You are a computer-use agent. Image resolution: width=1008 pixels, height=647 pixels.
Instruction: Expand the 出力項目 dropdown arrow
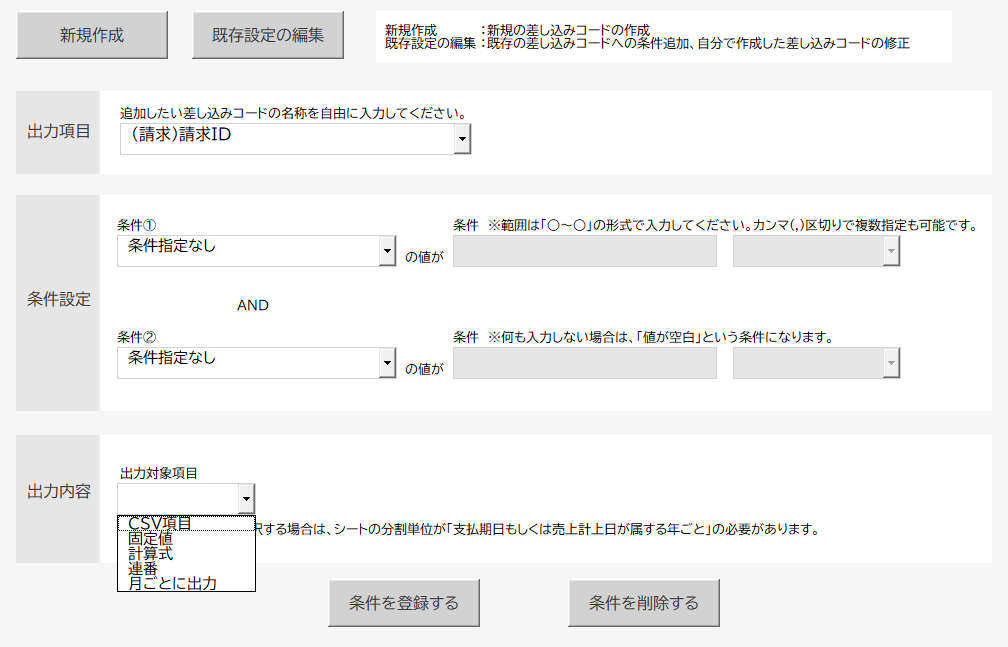(462, 140)
